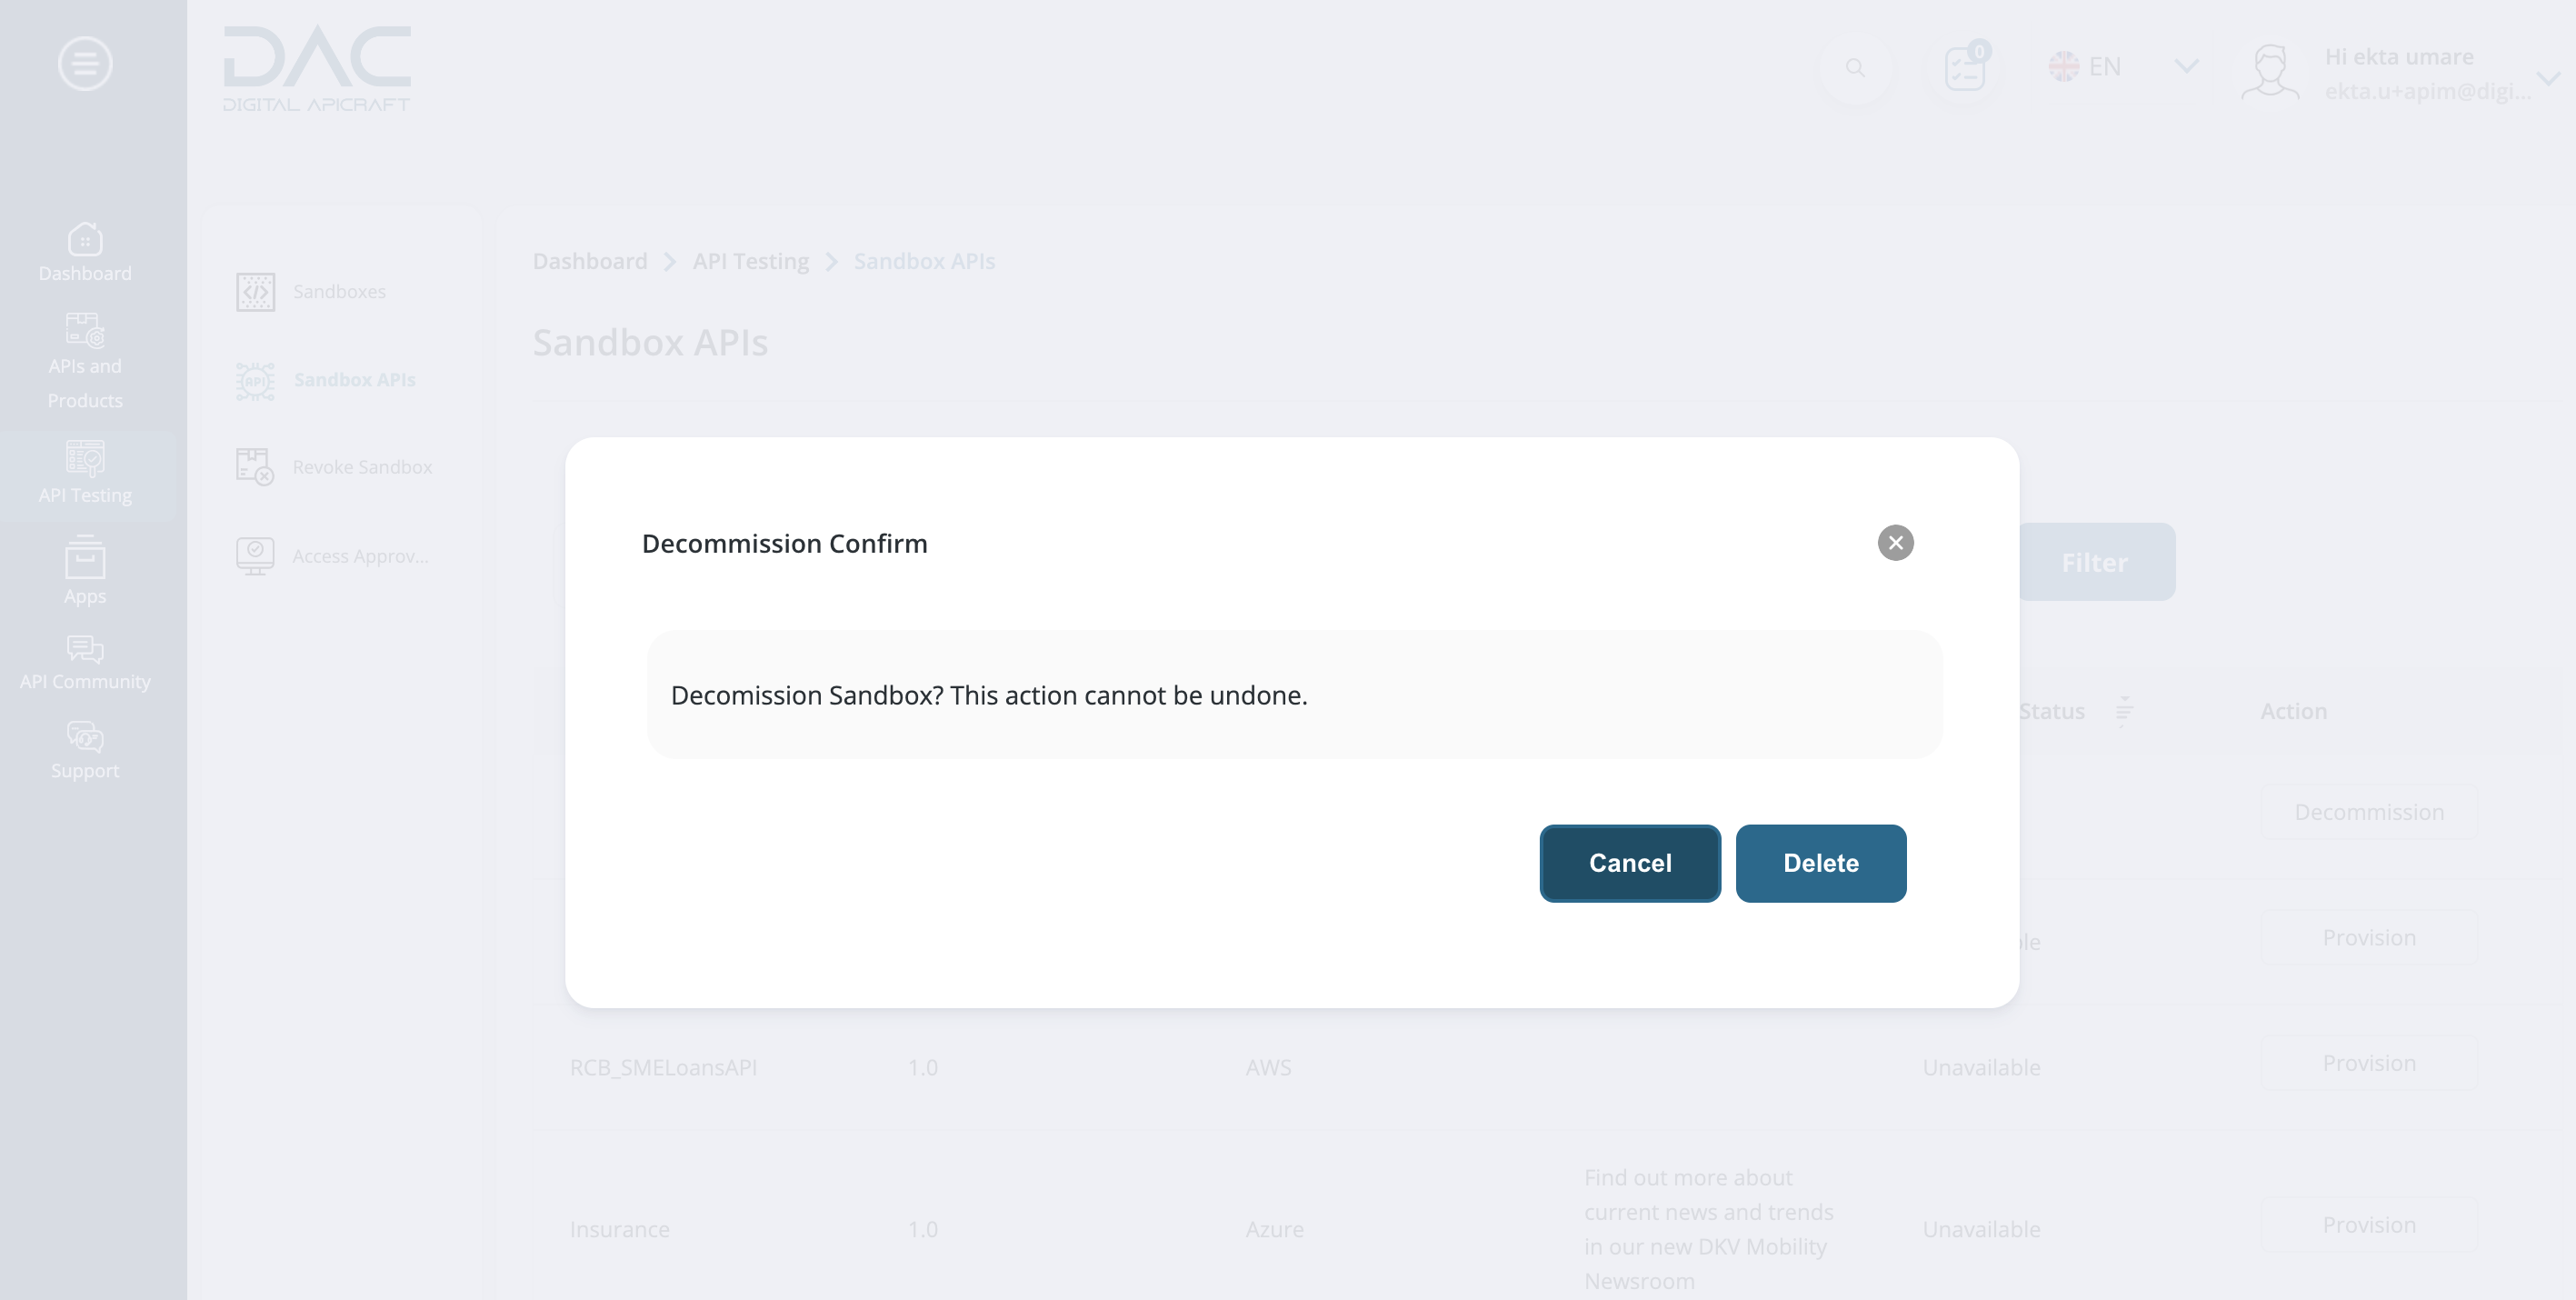The image size is (2576, 1300).
Task: Click the Search icon in top bar
Action: pyautogui.click(x=1855, y=65)
